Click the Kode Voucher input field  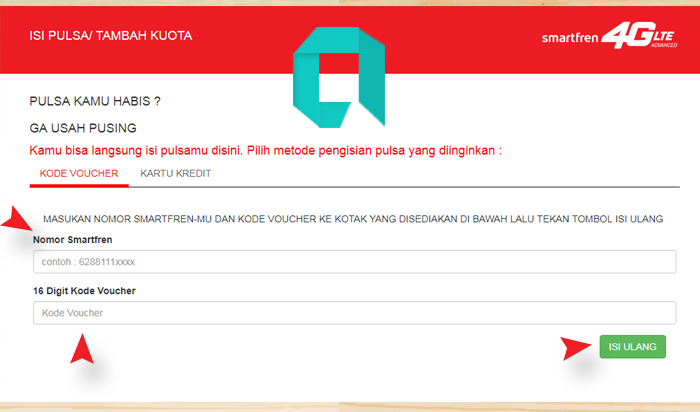click(x=354, y=313)
